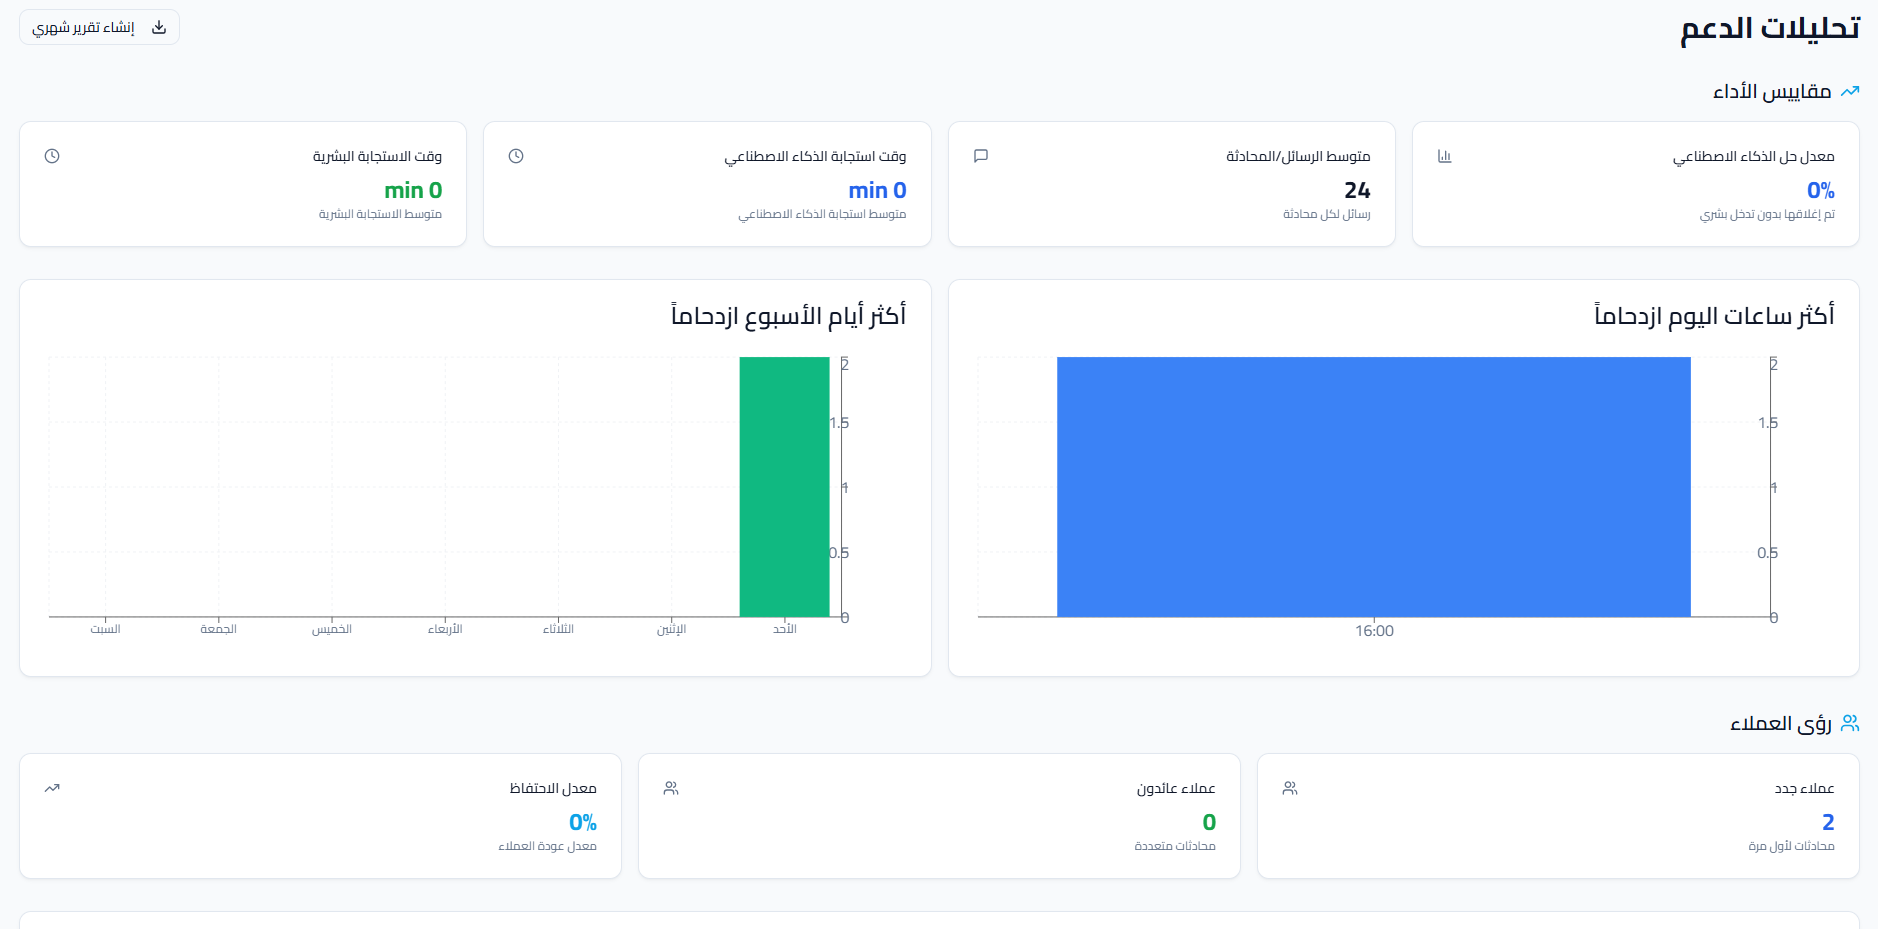Click the 'تحليلات الدعم' page title
Viewport: 1878px width, 929px height.
tap(1769, 28)
